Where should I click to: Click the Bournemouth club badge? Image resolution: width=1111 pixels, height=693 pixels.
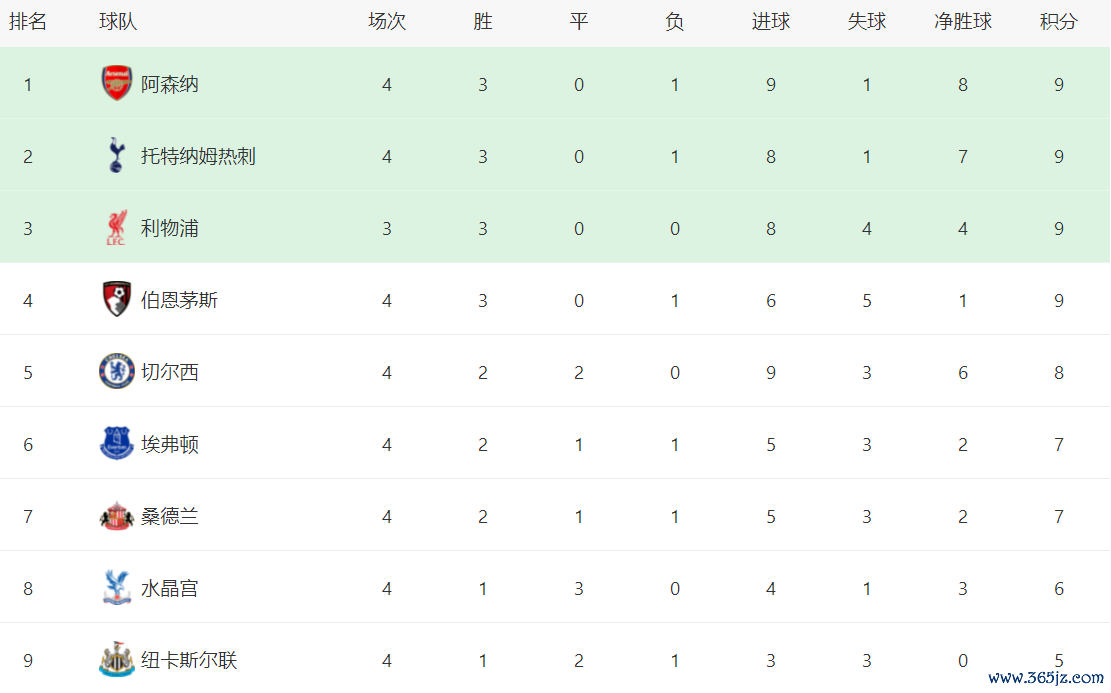(117, 300)
